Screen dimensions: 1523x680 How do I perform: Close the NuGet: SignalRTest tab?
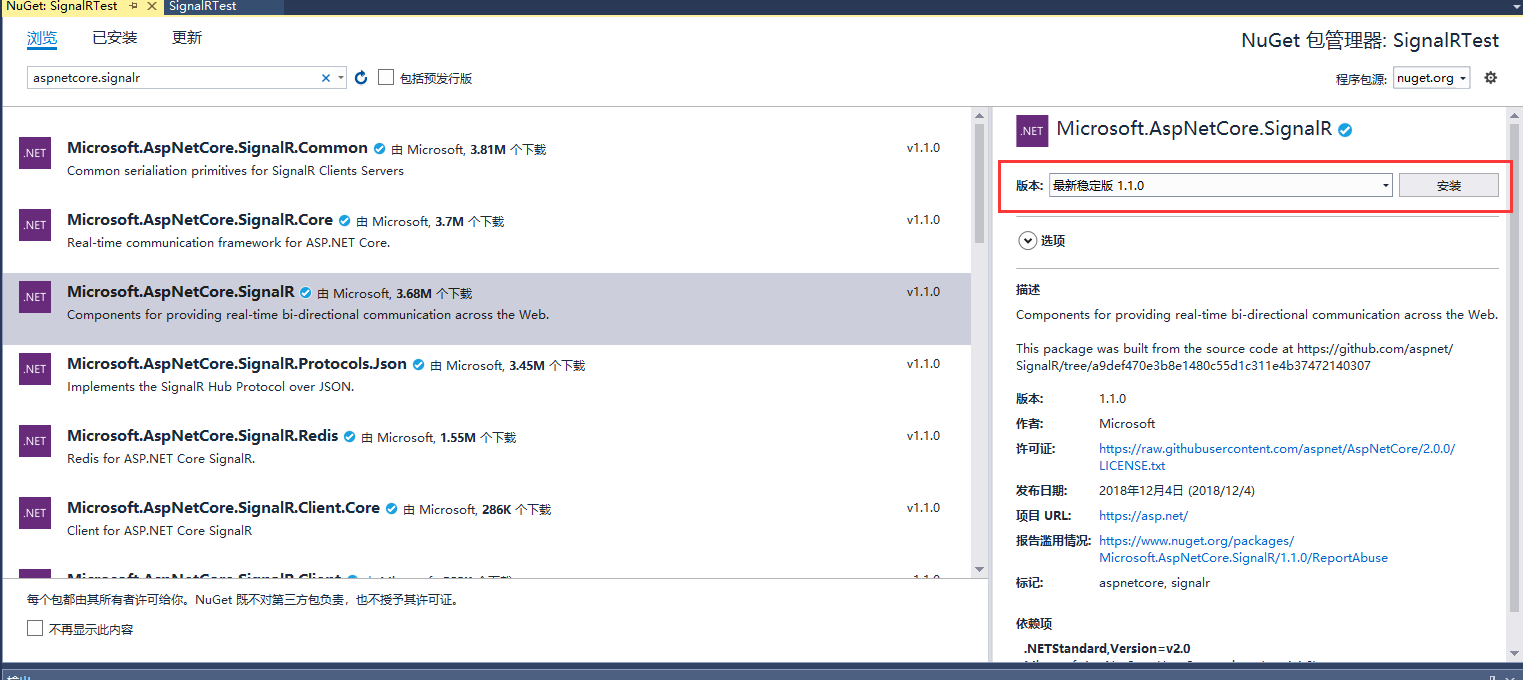tap(152, 7)
